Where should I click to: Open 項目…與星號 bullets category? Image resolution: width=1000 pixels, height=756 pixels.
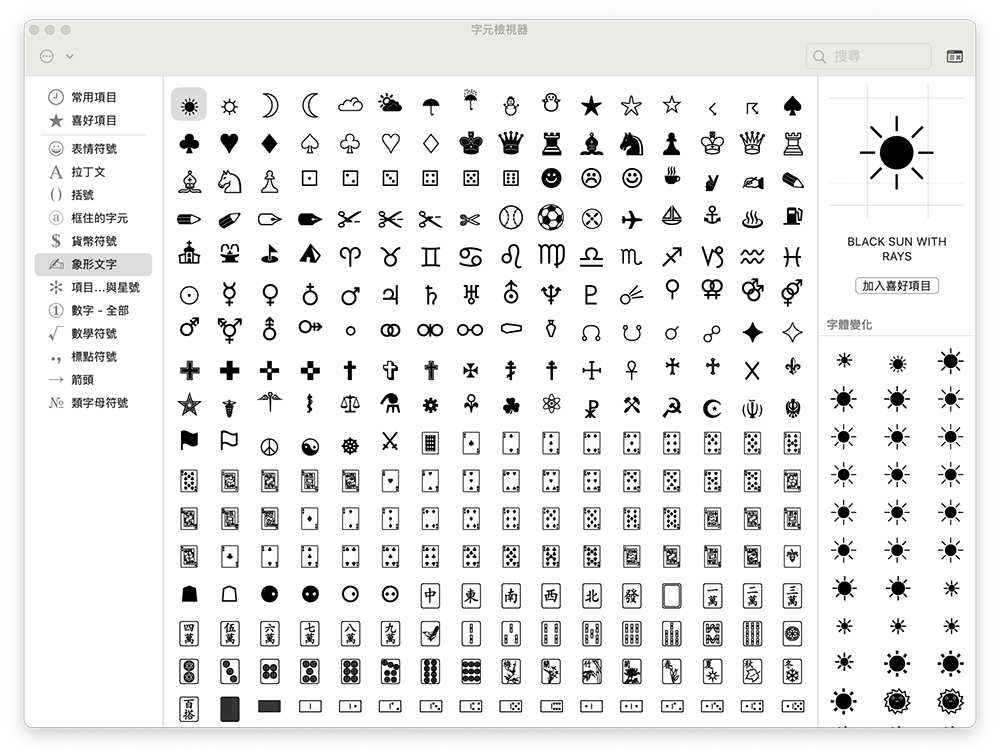94,287
